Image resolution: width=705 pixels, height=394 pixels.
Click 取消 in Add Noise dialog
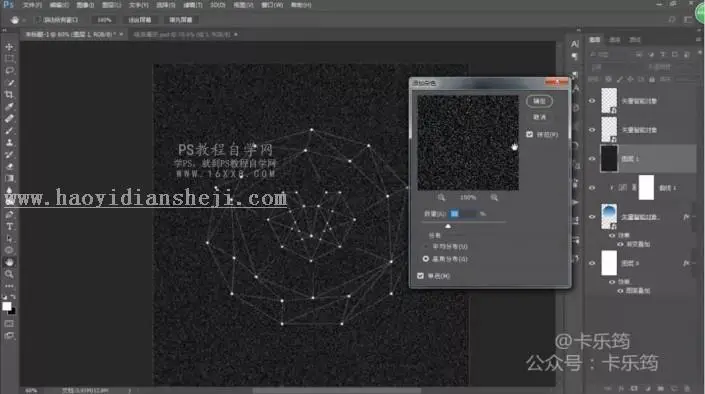tap(540, 117)
